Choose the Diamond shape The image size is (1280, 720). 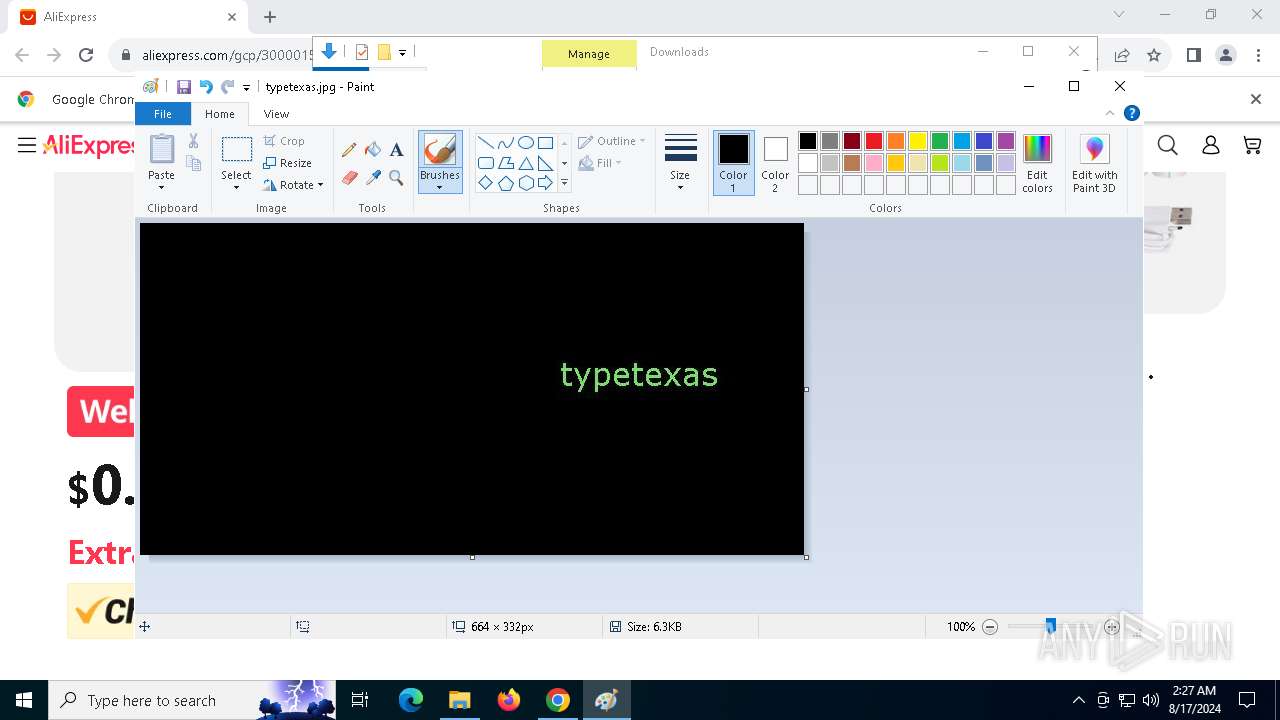point(485,183)
